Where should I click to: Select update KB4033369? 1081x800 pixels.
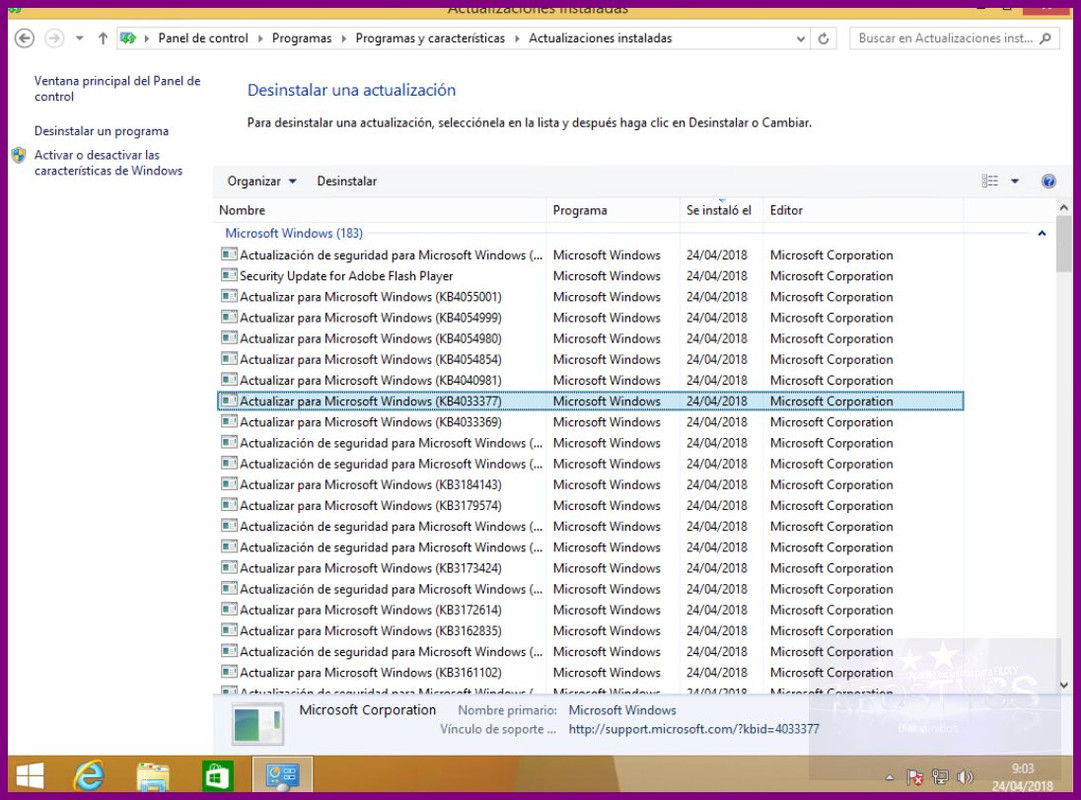pos(590,422)
